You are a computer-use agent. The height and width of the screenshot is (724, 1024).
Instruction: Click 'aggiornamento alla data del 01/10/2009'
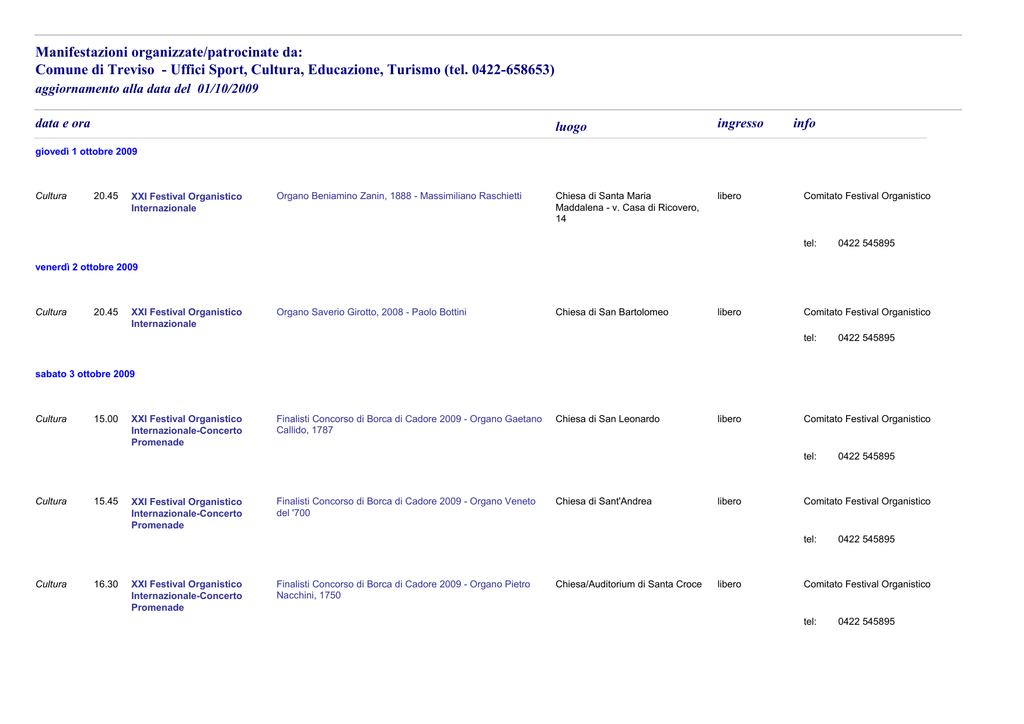[147, 89]
